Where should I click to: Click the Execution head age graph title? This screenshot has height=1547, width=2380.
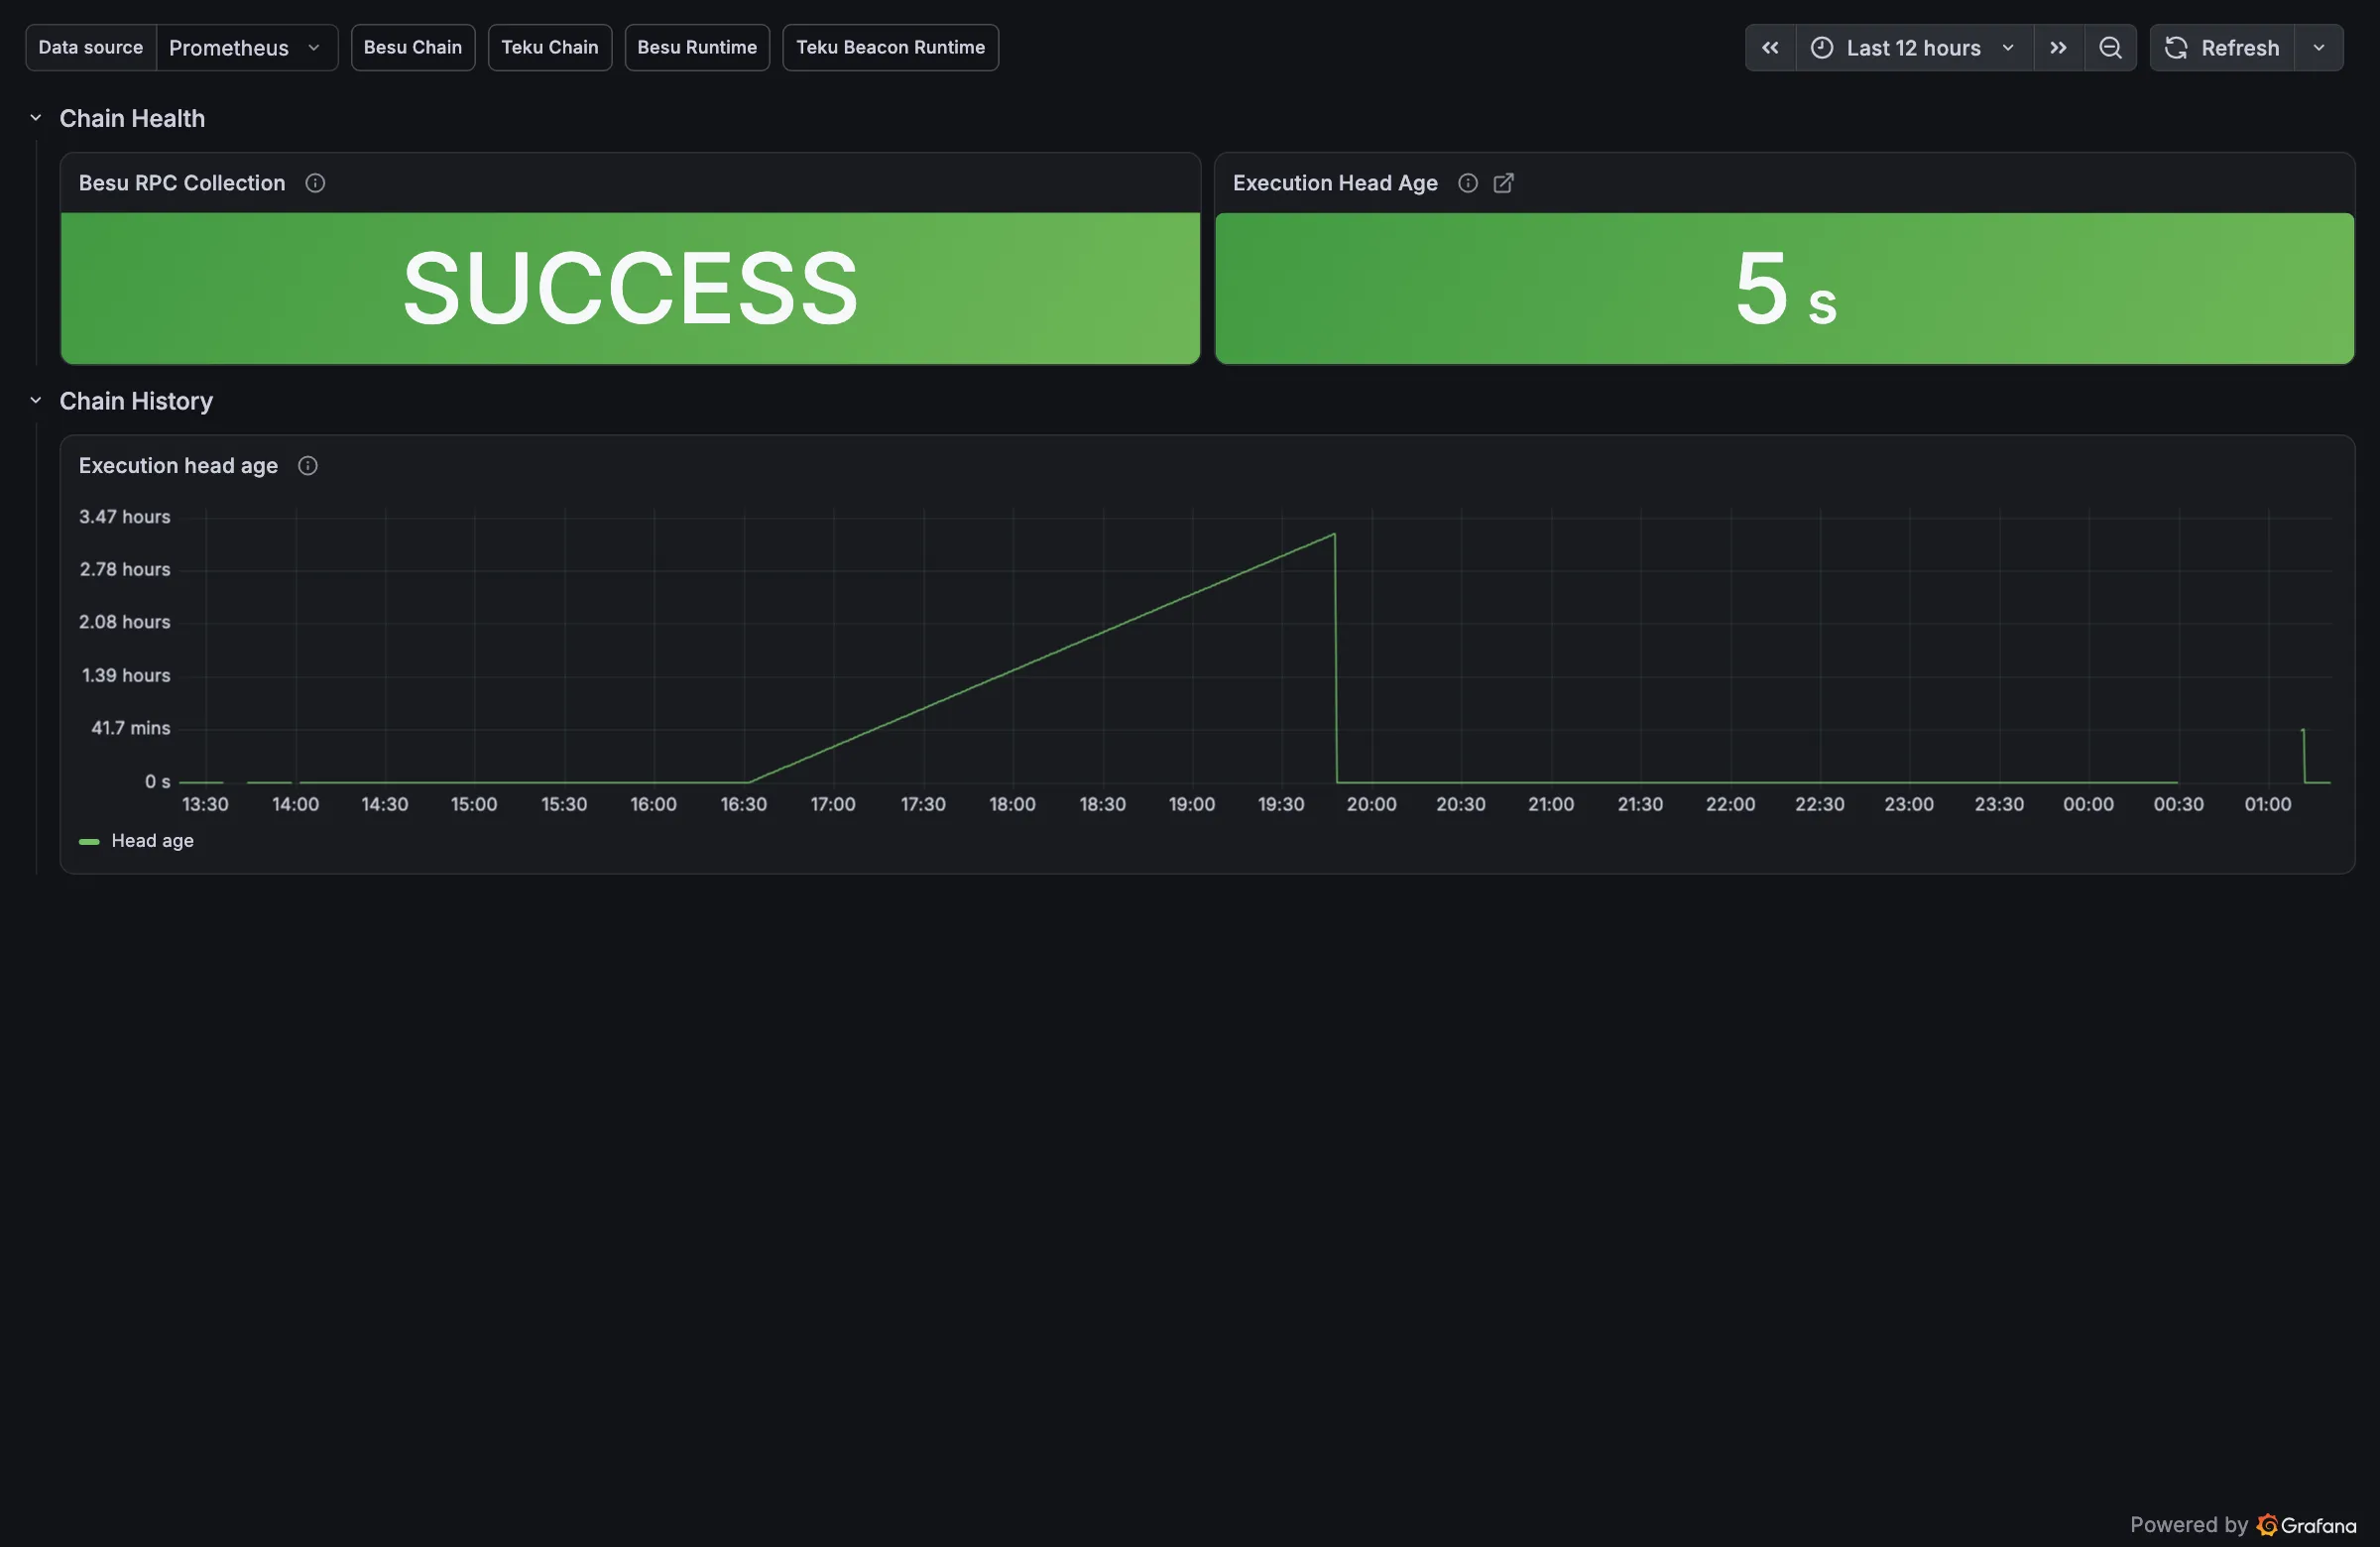[x=178, y=466]
